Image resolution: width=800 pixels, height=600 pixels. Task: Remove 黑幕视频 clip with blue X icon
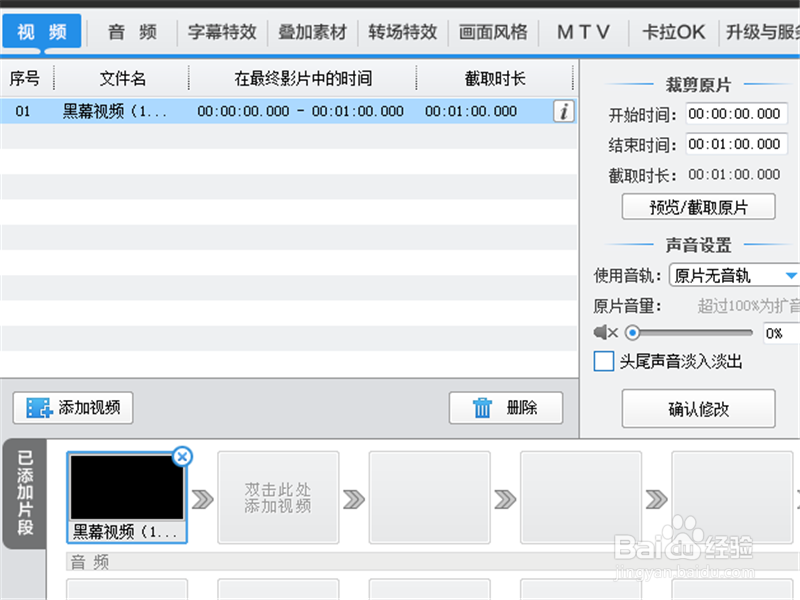pyautogui.click(x=182, y=456)
